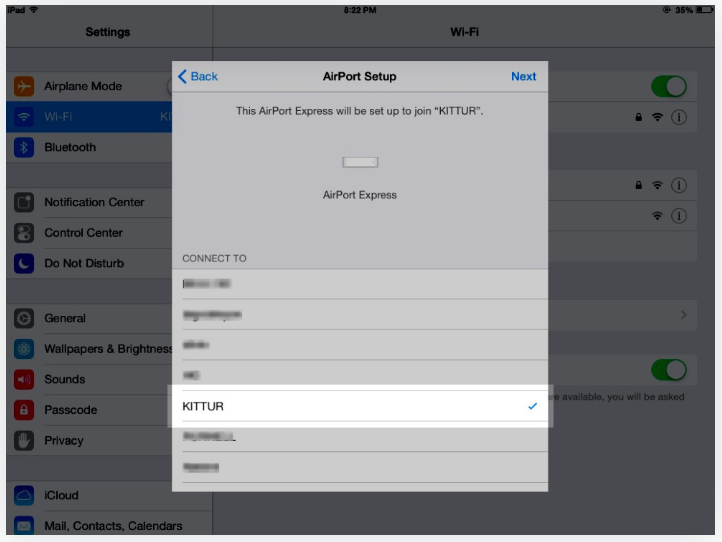Open General gear icon in sidebar

point(24,318)
